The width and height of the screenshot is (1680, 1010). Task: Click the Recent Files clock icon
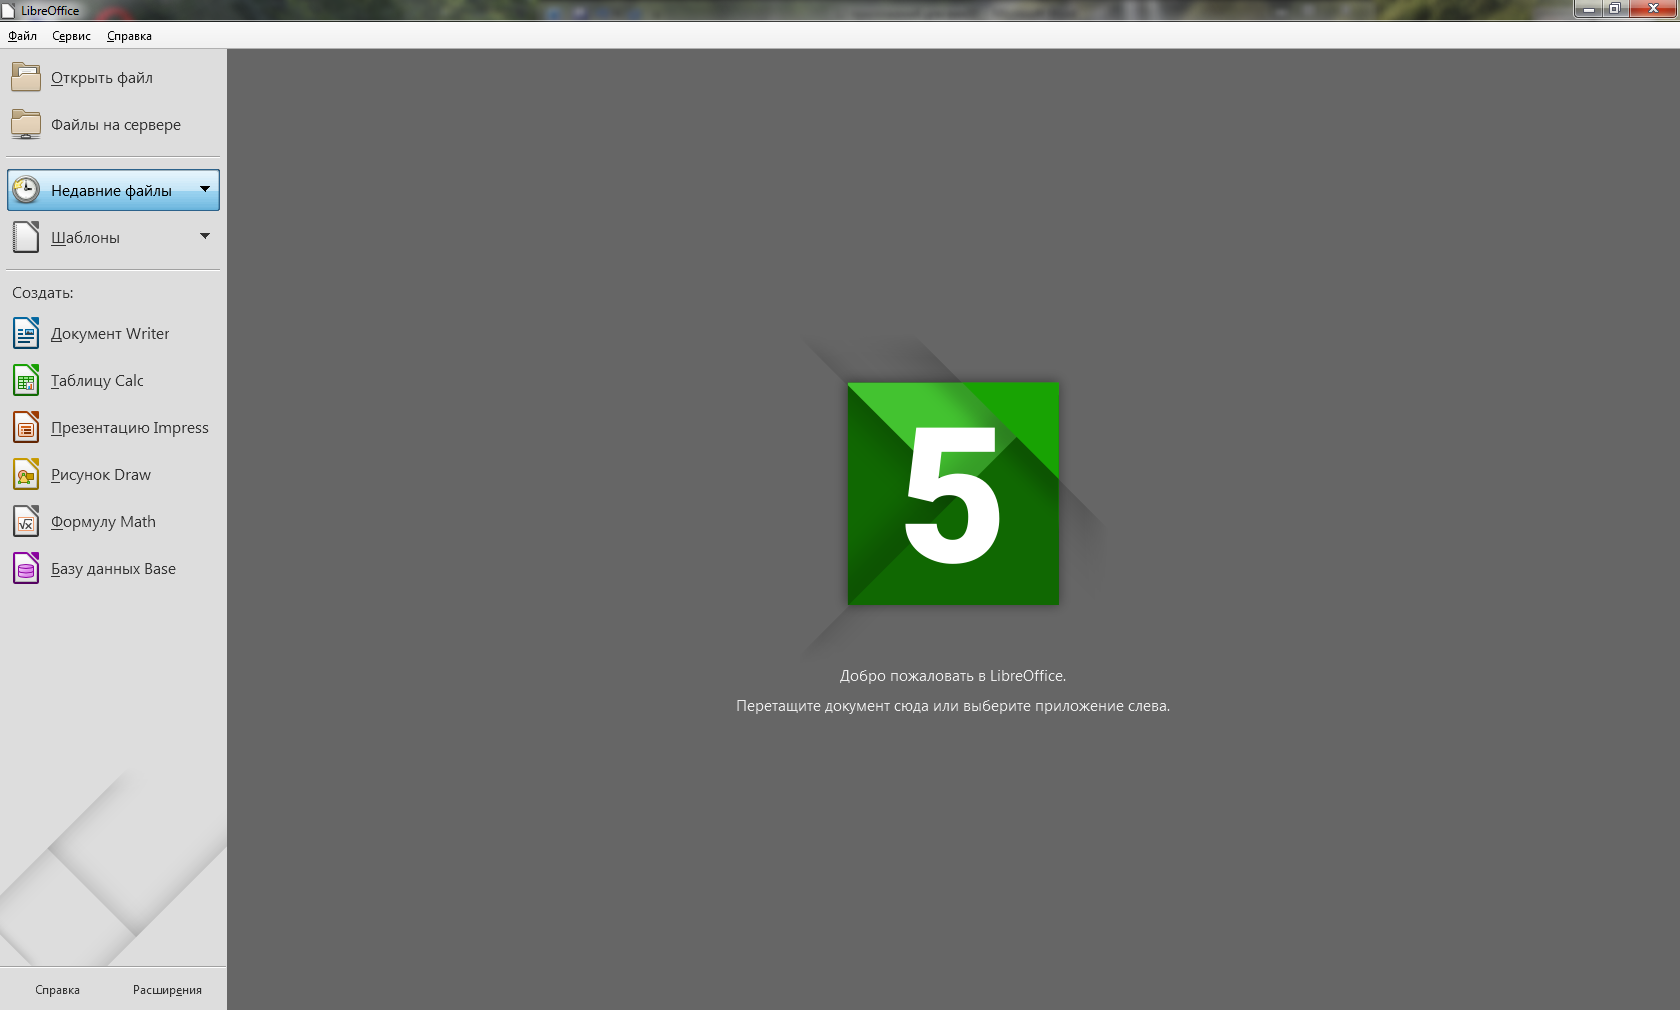(26, 190)
